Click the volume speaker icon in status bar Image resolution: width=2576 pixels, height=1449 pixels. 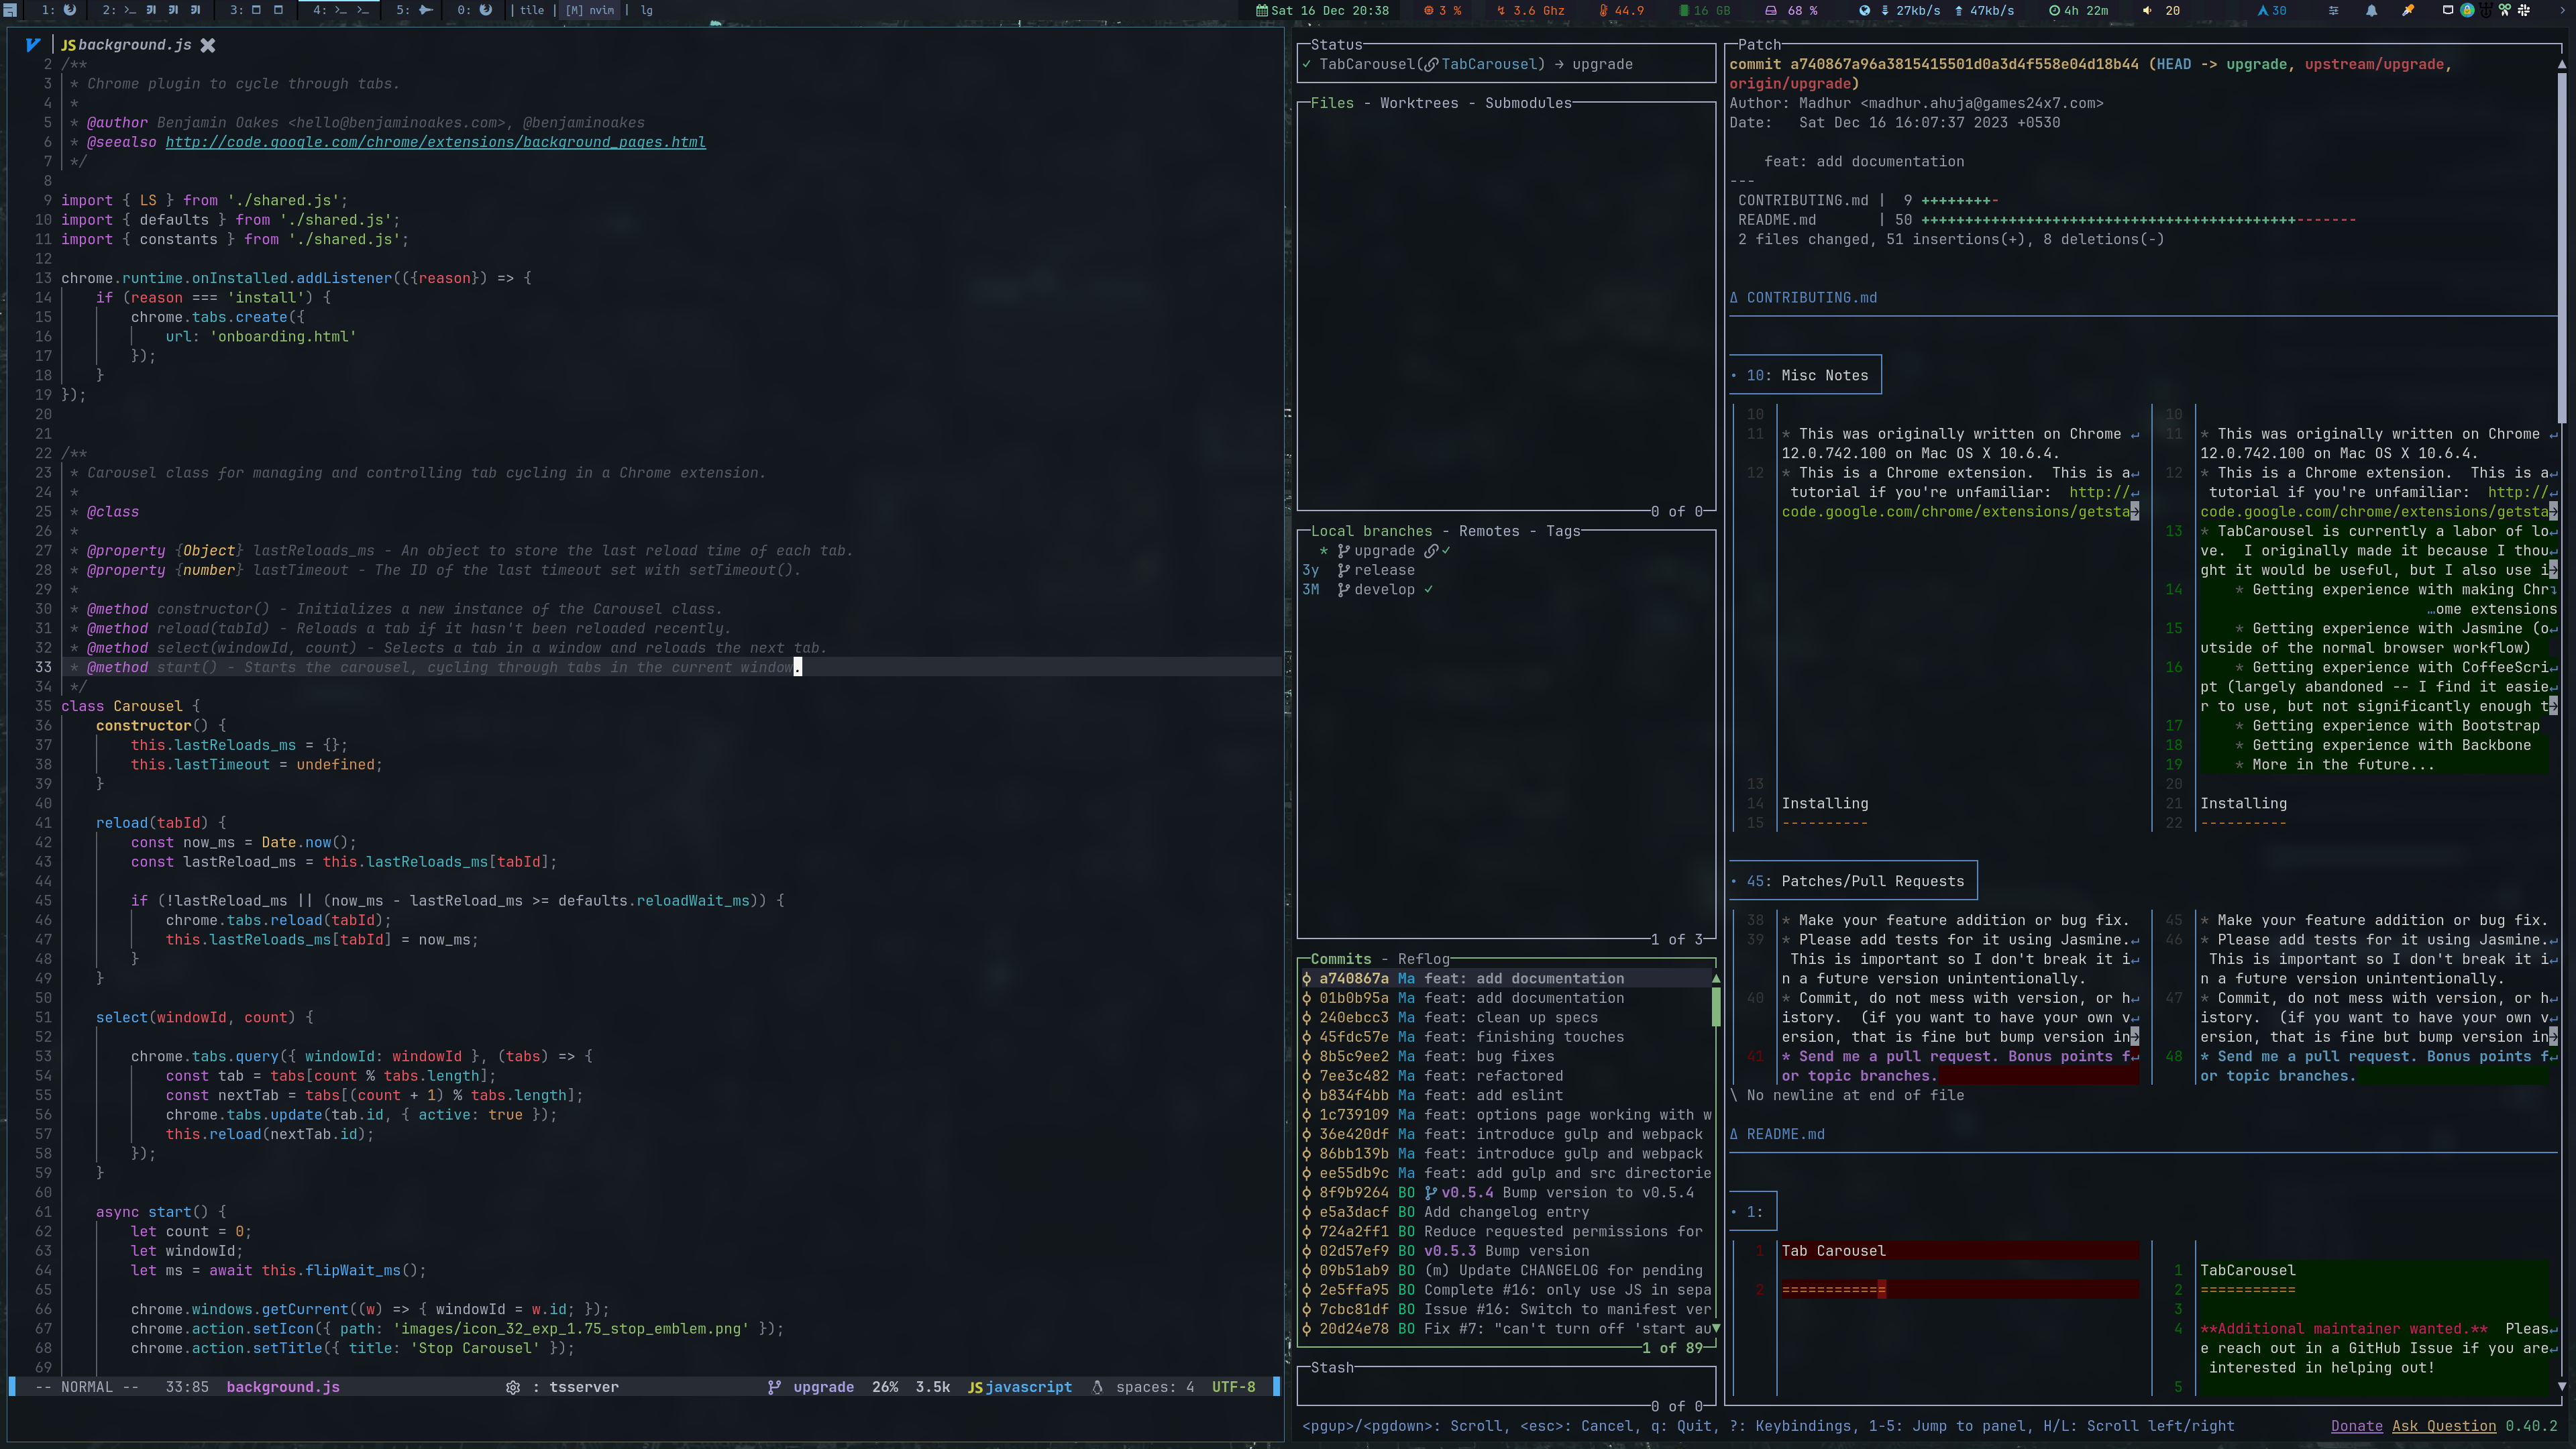(2147, 10)
